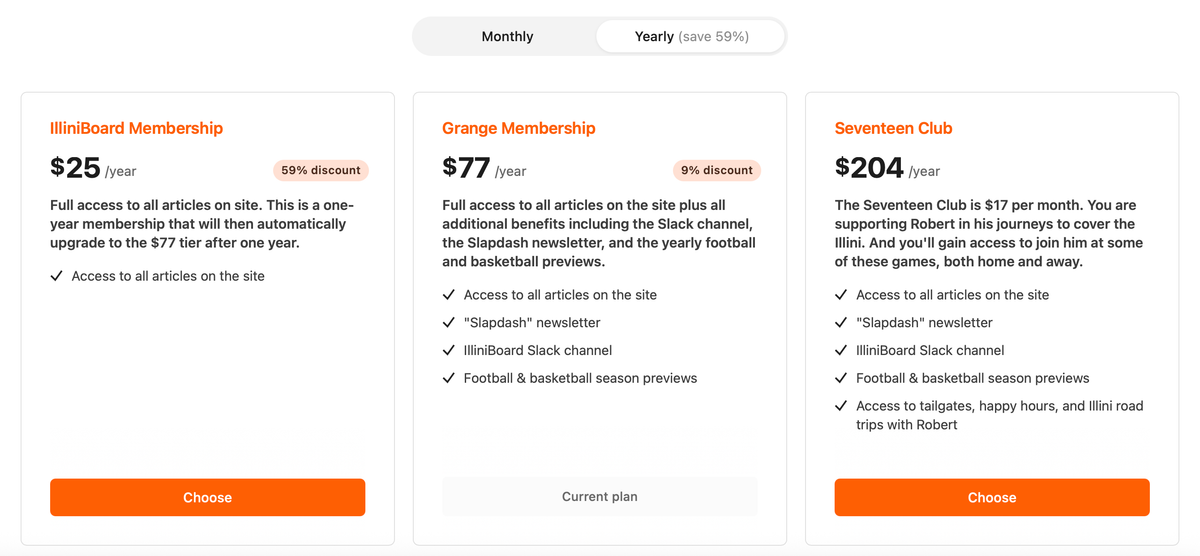Choose the Seventeen Club plan

point(992,497)
